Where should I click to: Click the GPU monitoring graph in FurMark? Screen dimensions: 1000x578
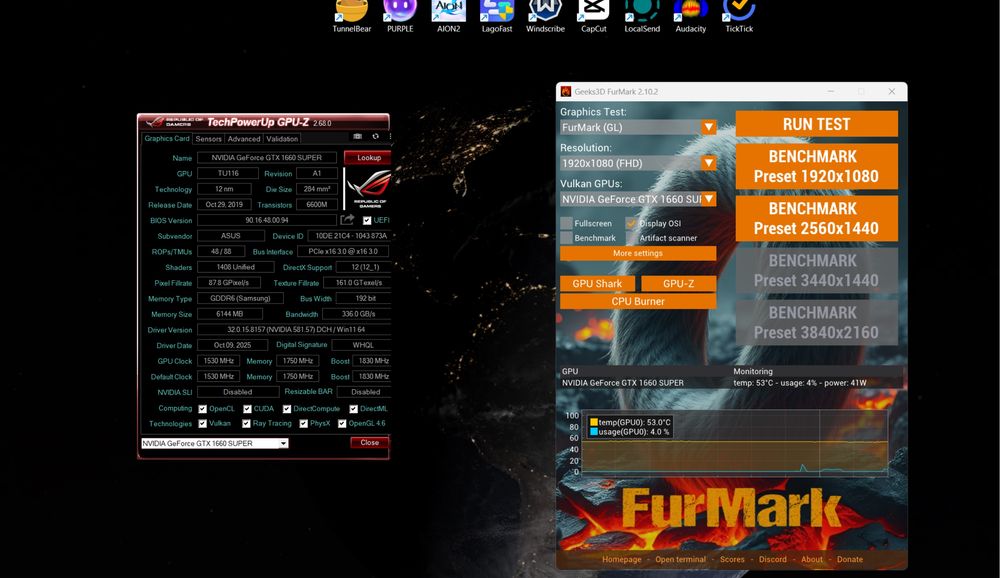pyautogui.click(x=735, y=443)
